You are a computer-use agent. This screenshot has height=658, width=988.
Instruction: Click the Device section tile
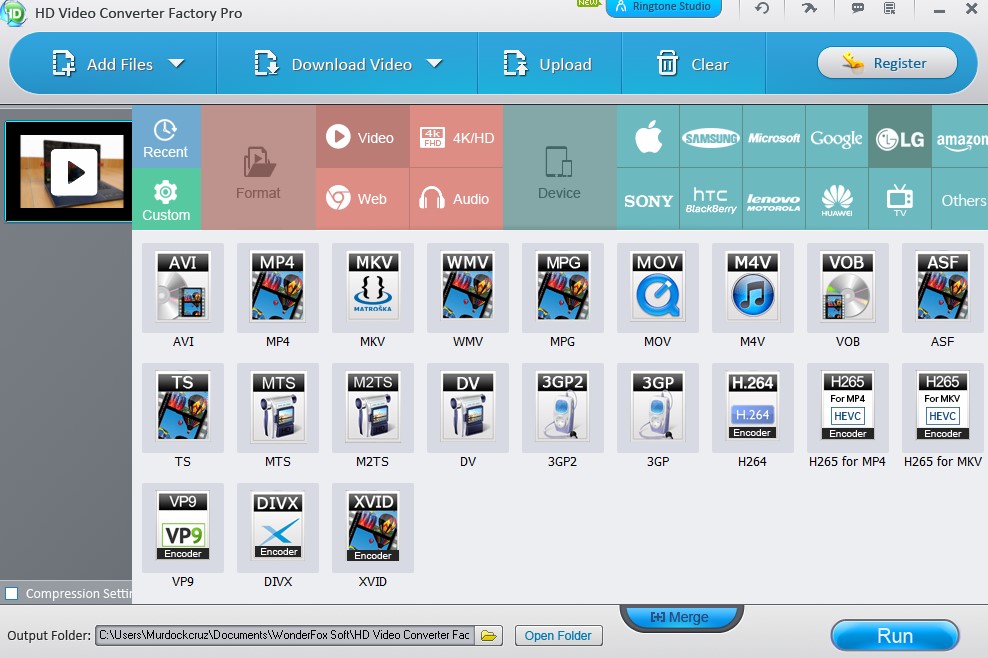point(560,168)
